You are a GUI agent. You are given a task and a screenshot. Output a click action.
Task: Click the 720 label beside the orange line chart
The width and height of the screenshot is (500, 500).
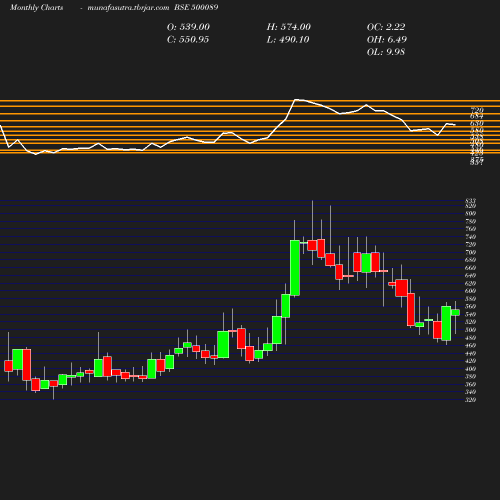pyautogui.click(x=477, y=110)
